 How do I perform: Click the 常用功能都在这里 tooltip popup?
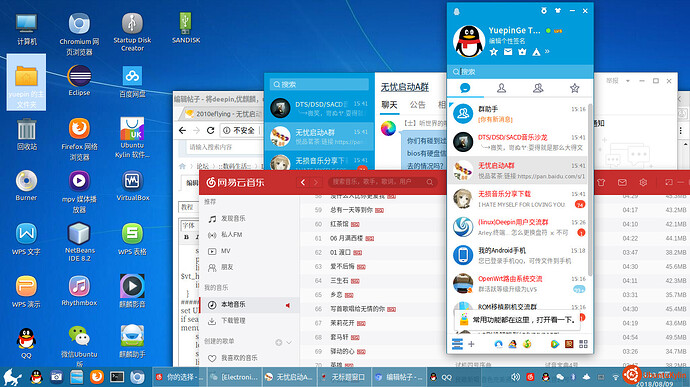[x=518, y=320]
